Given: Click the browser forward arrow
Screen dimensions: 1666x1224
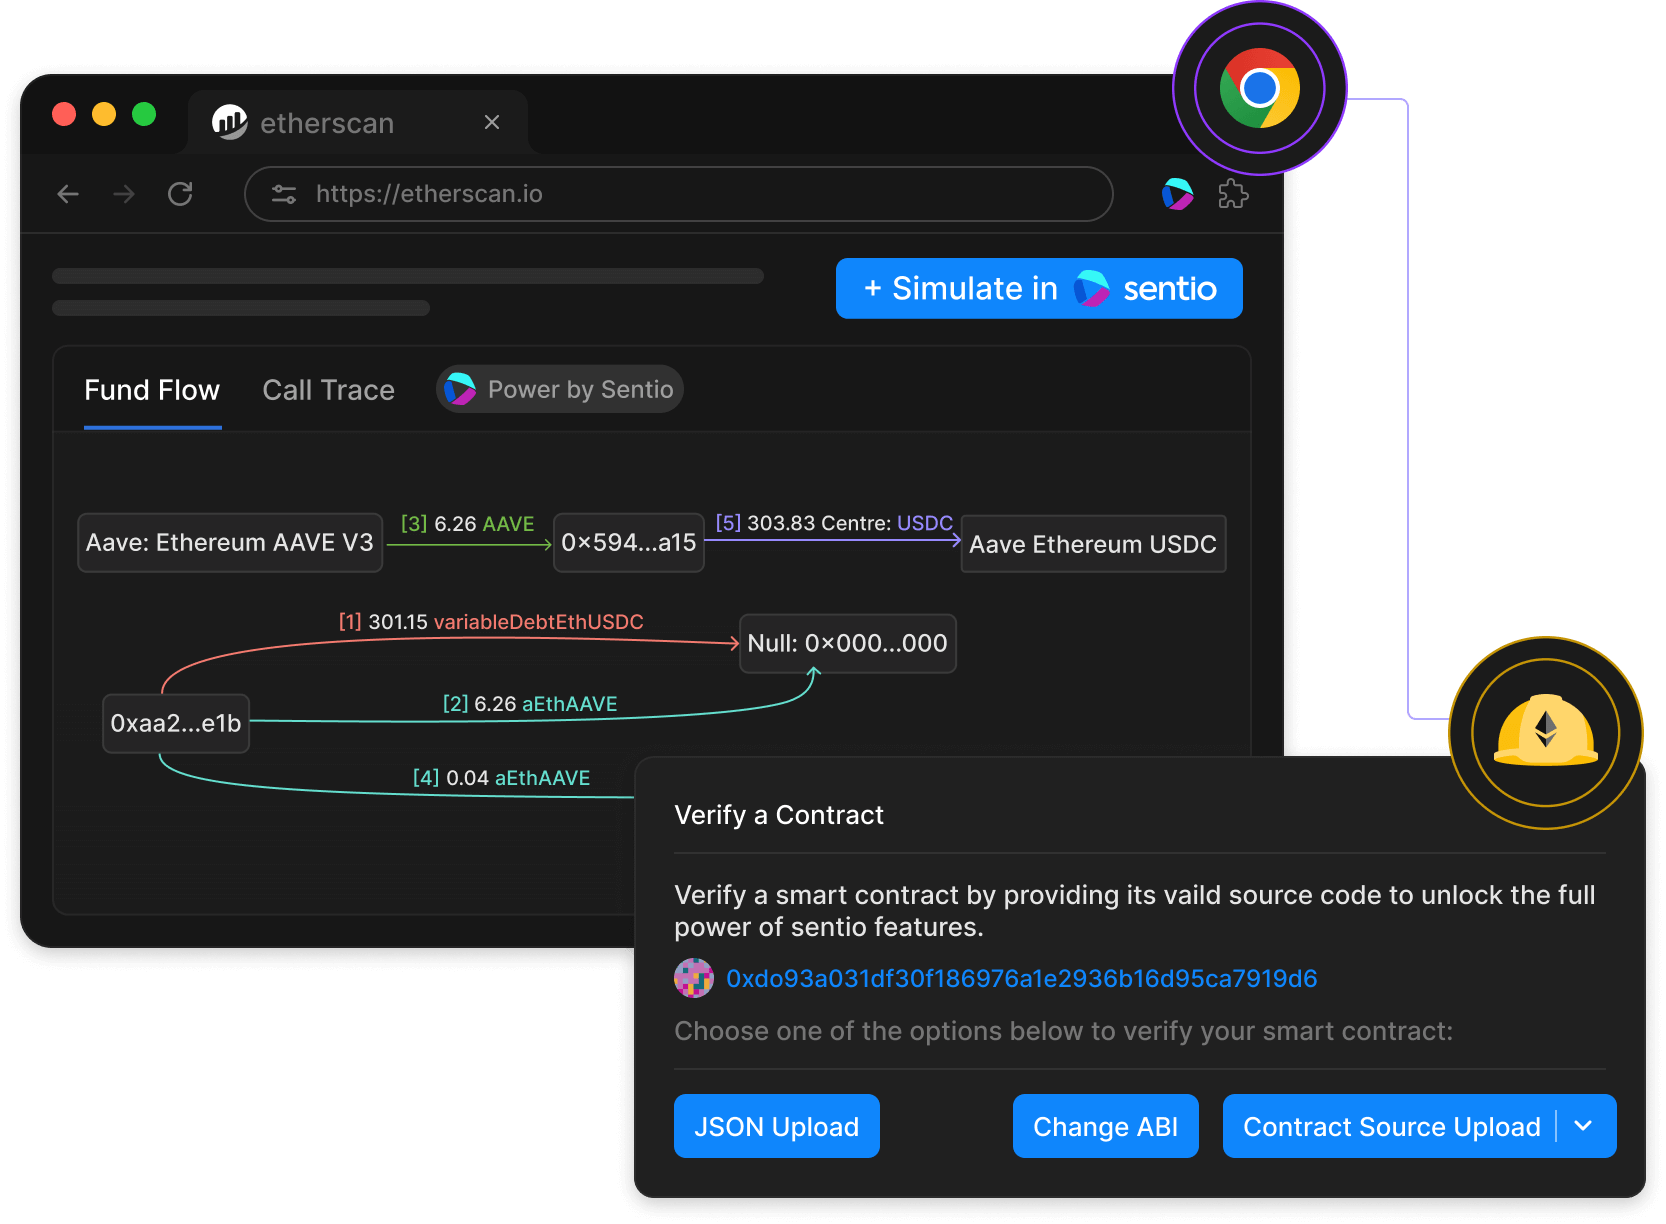Looking at the screenshot, I should (x=124, y=194).
